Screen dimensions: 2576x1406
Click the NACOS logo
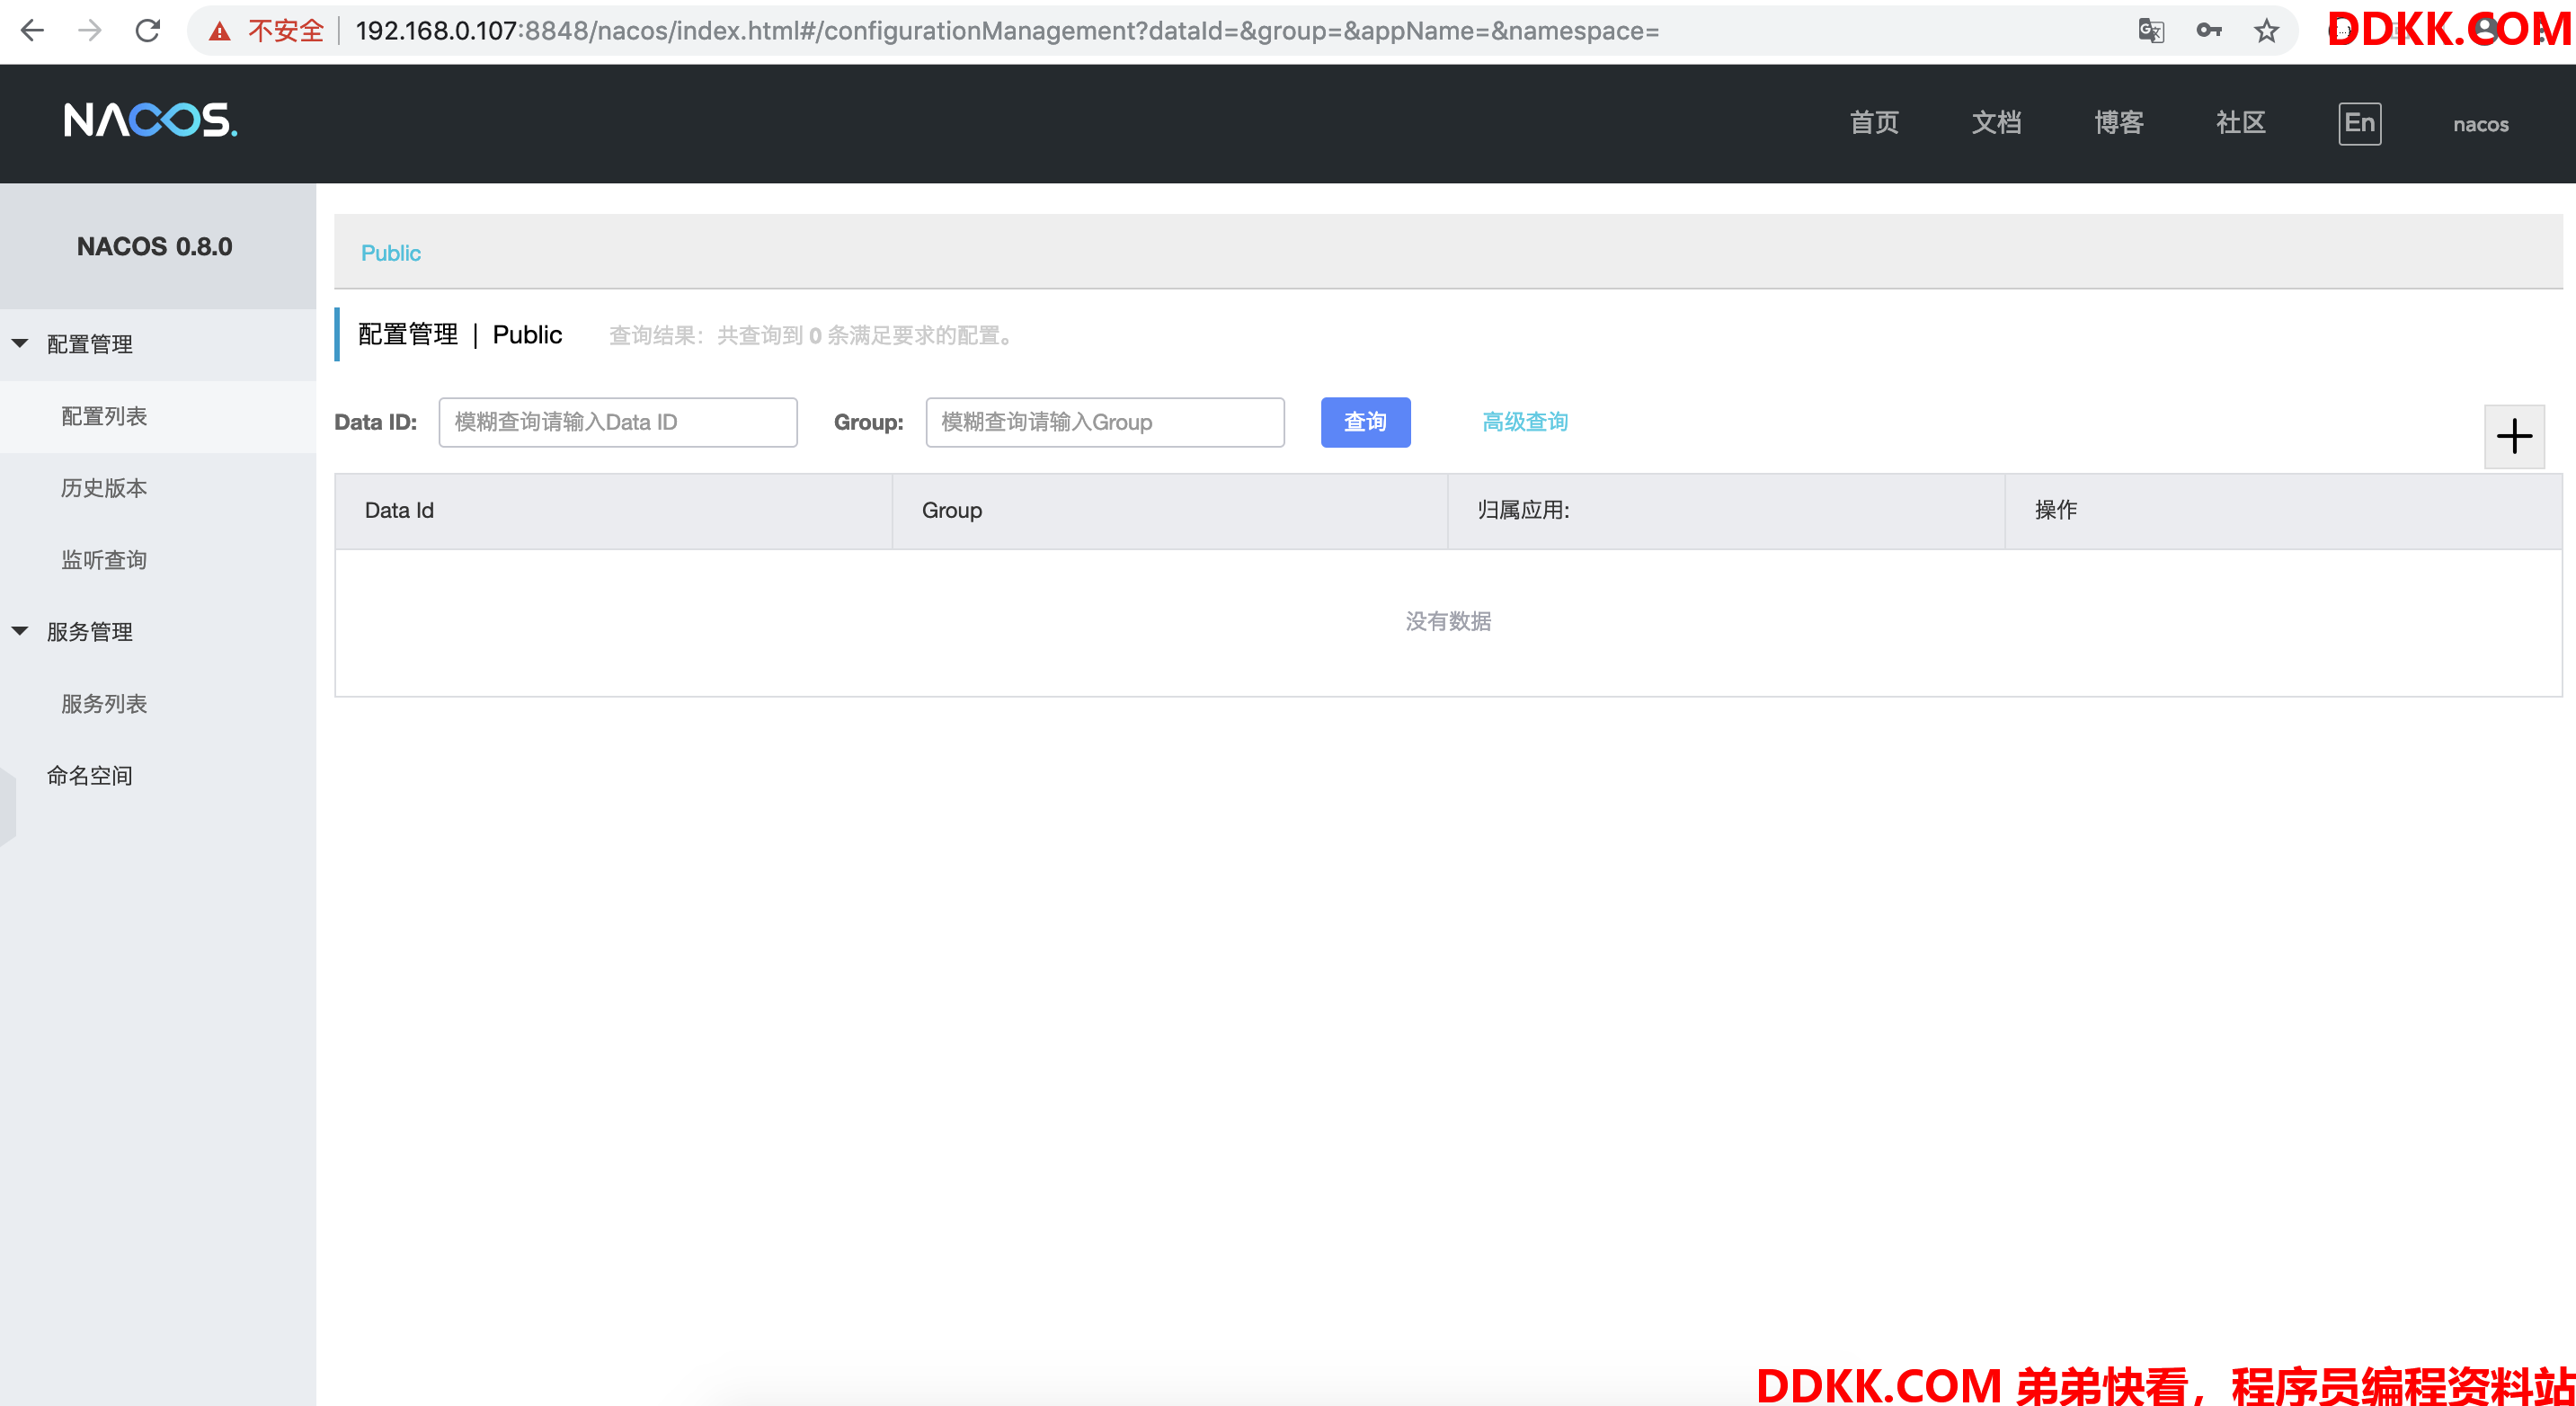pyautogui.click(x=150, y=121)
